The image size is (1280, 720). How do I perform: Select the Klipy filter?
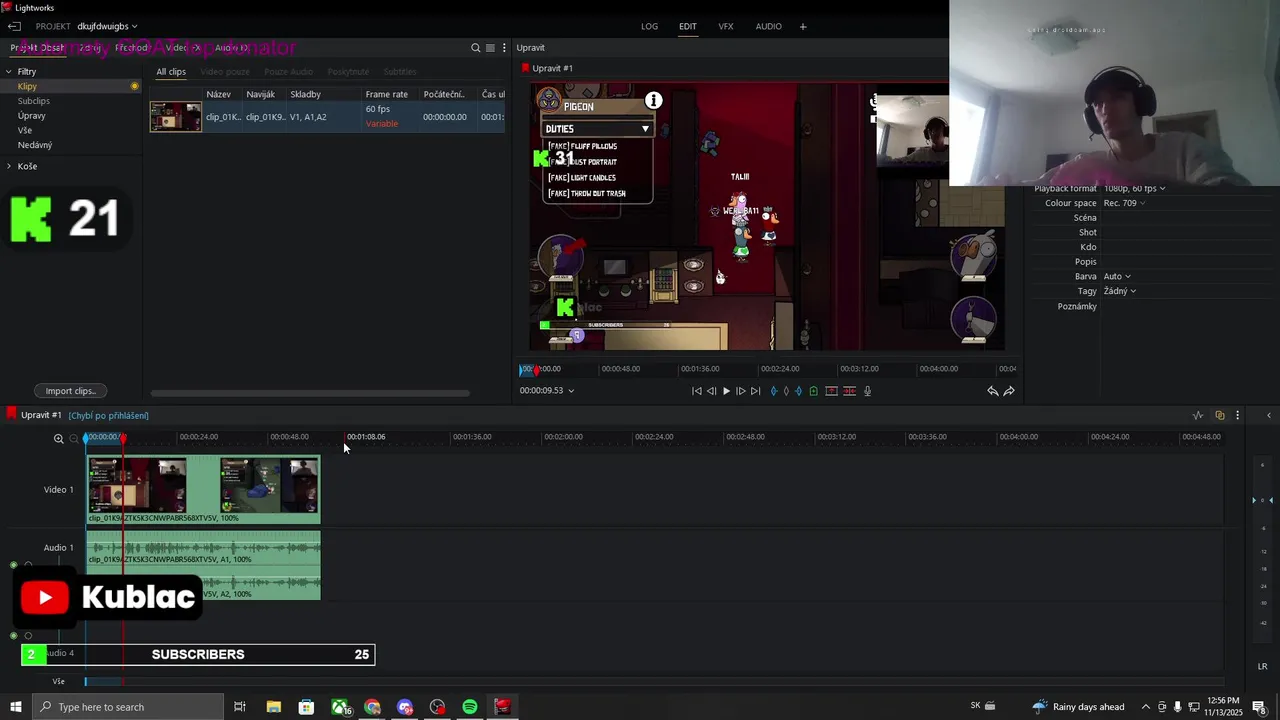point(27,86)
